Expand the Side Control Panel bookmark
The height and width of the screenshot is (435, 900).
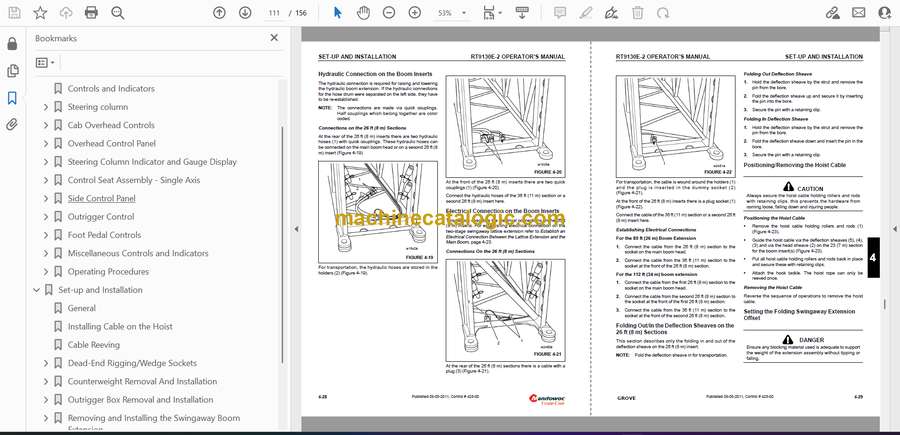click(45, 199)
